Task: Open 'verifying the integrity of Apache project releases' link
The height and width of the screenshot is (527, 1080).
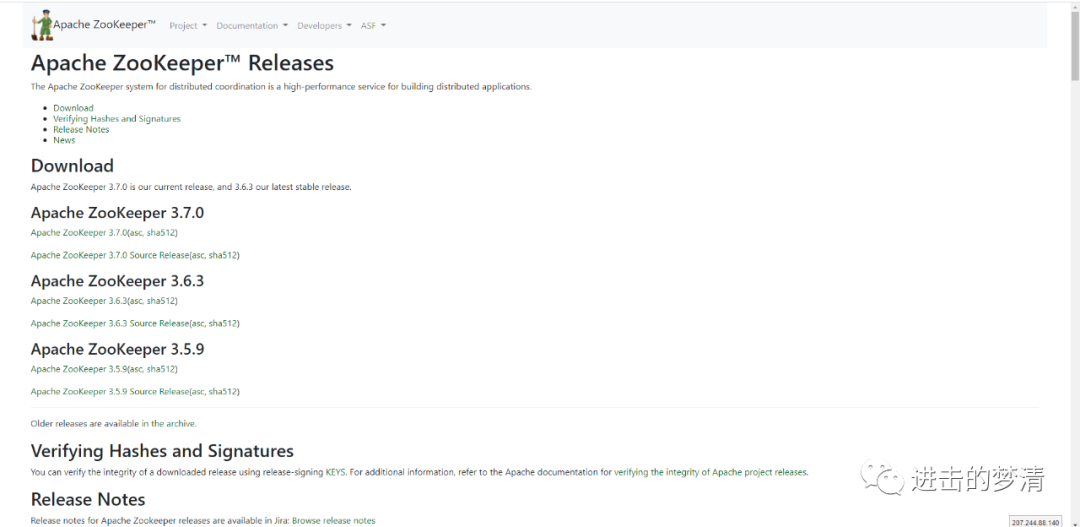Action: tap(709, 473)
